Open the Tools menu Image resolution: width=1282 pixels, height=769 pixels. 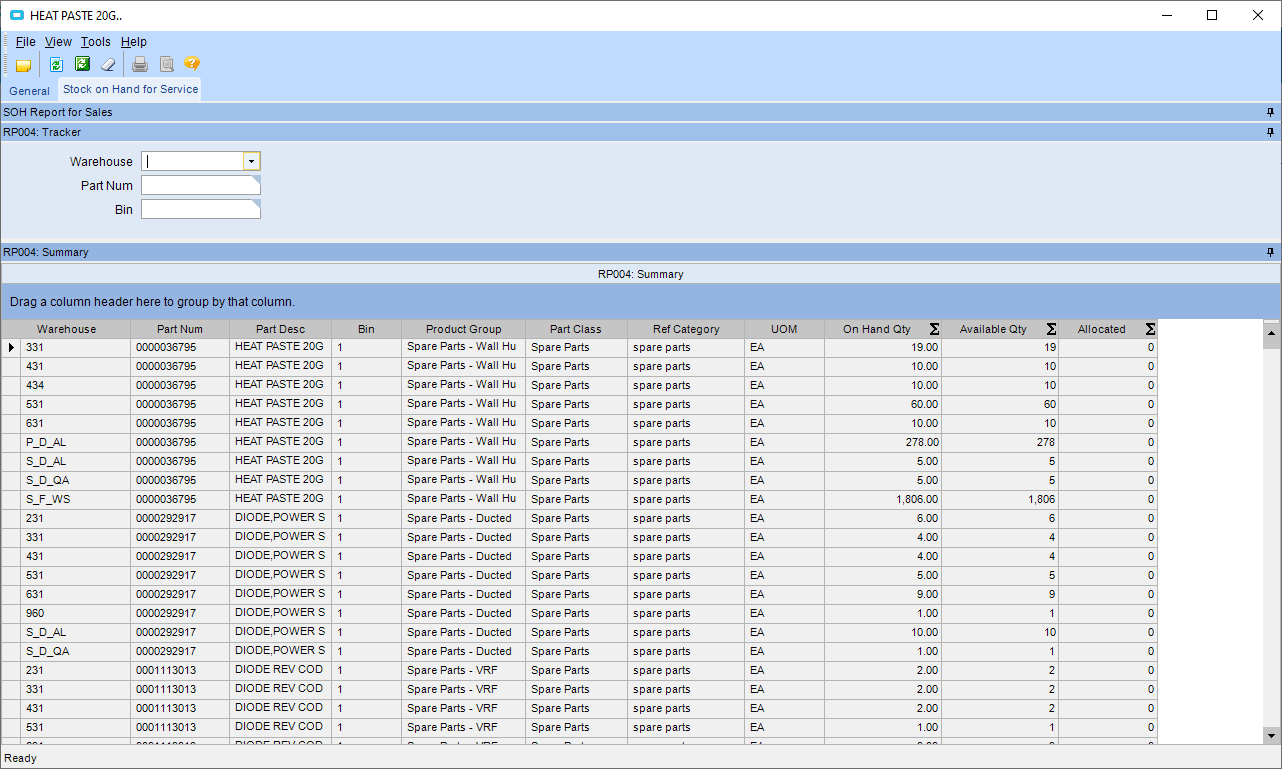96,42
